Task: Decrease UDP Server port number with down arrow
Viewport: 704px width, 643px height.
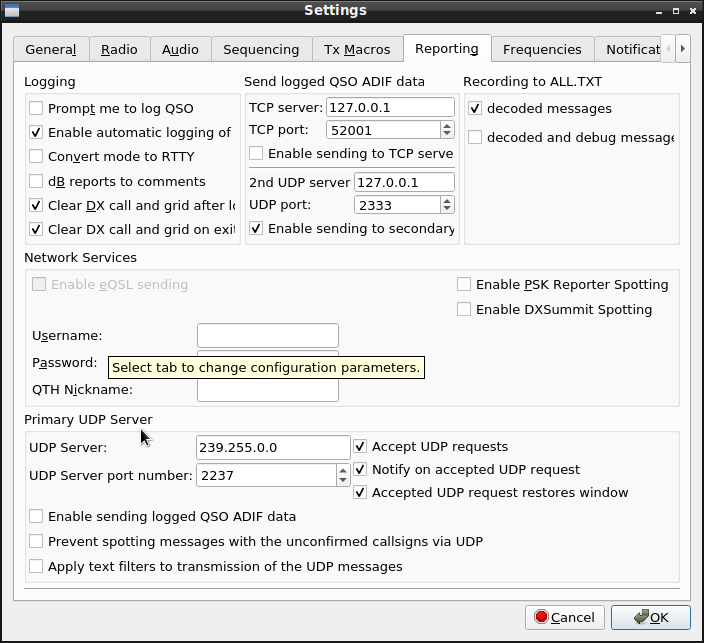Action: [x=343, y=480]
